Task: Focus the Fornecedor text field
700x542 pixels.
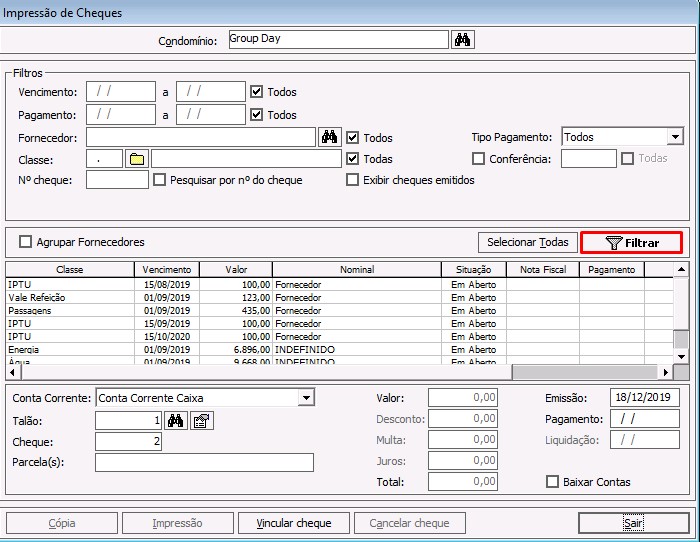Action: pyautogui.click(x=201, y=137)
